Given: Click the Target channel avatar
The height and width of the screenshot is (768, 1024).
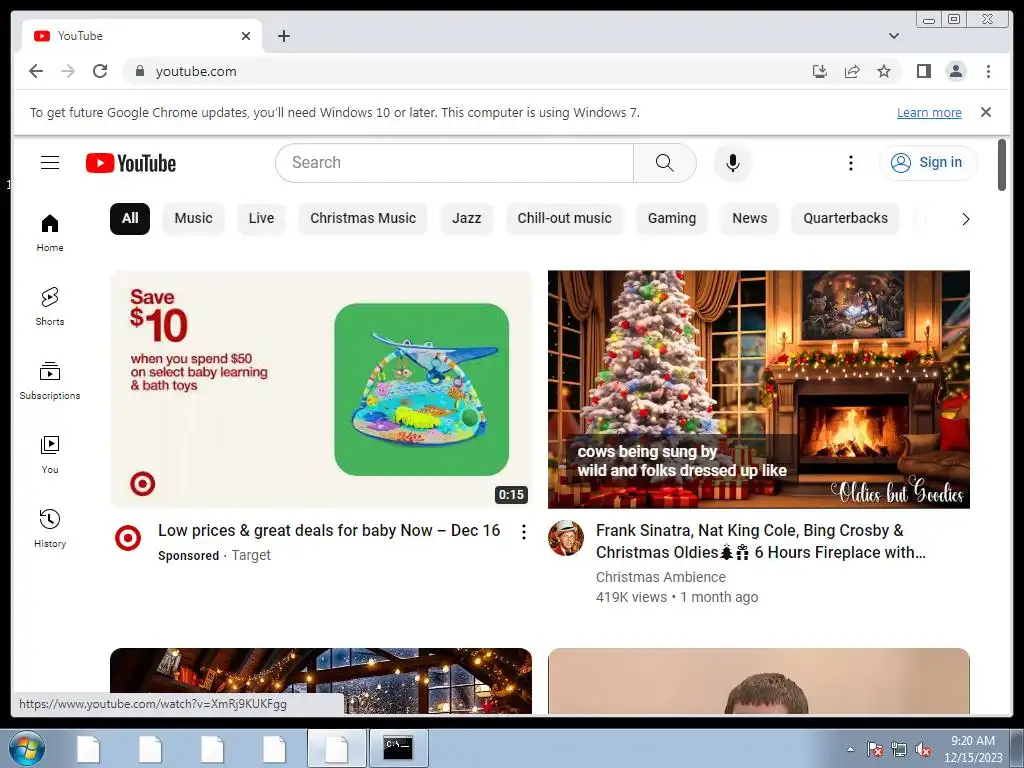Looking at the screenshot, I should tap(128, 538).
